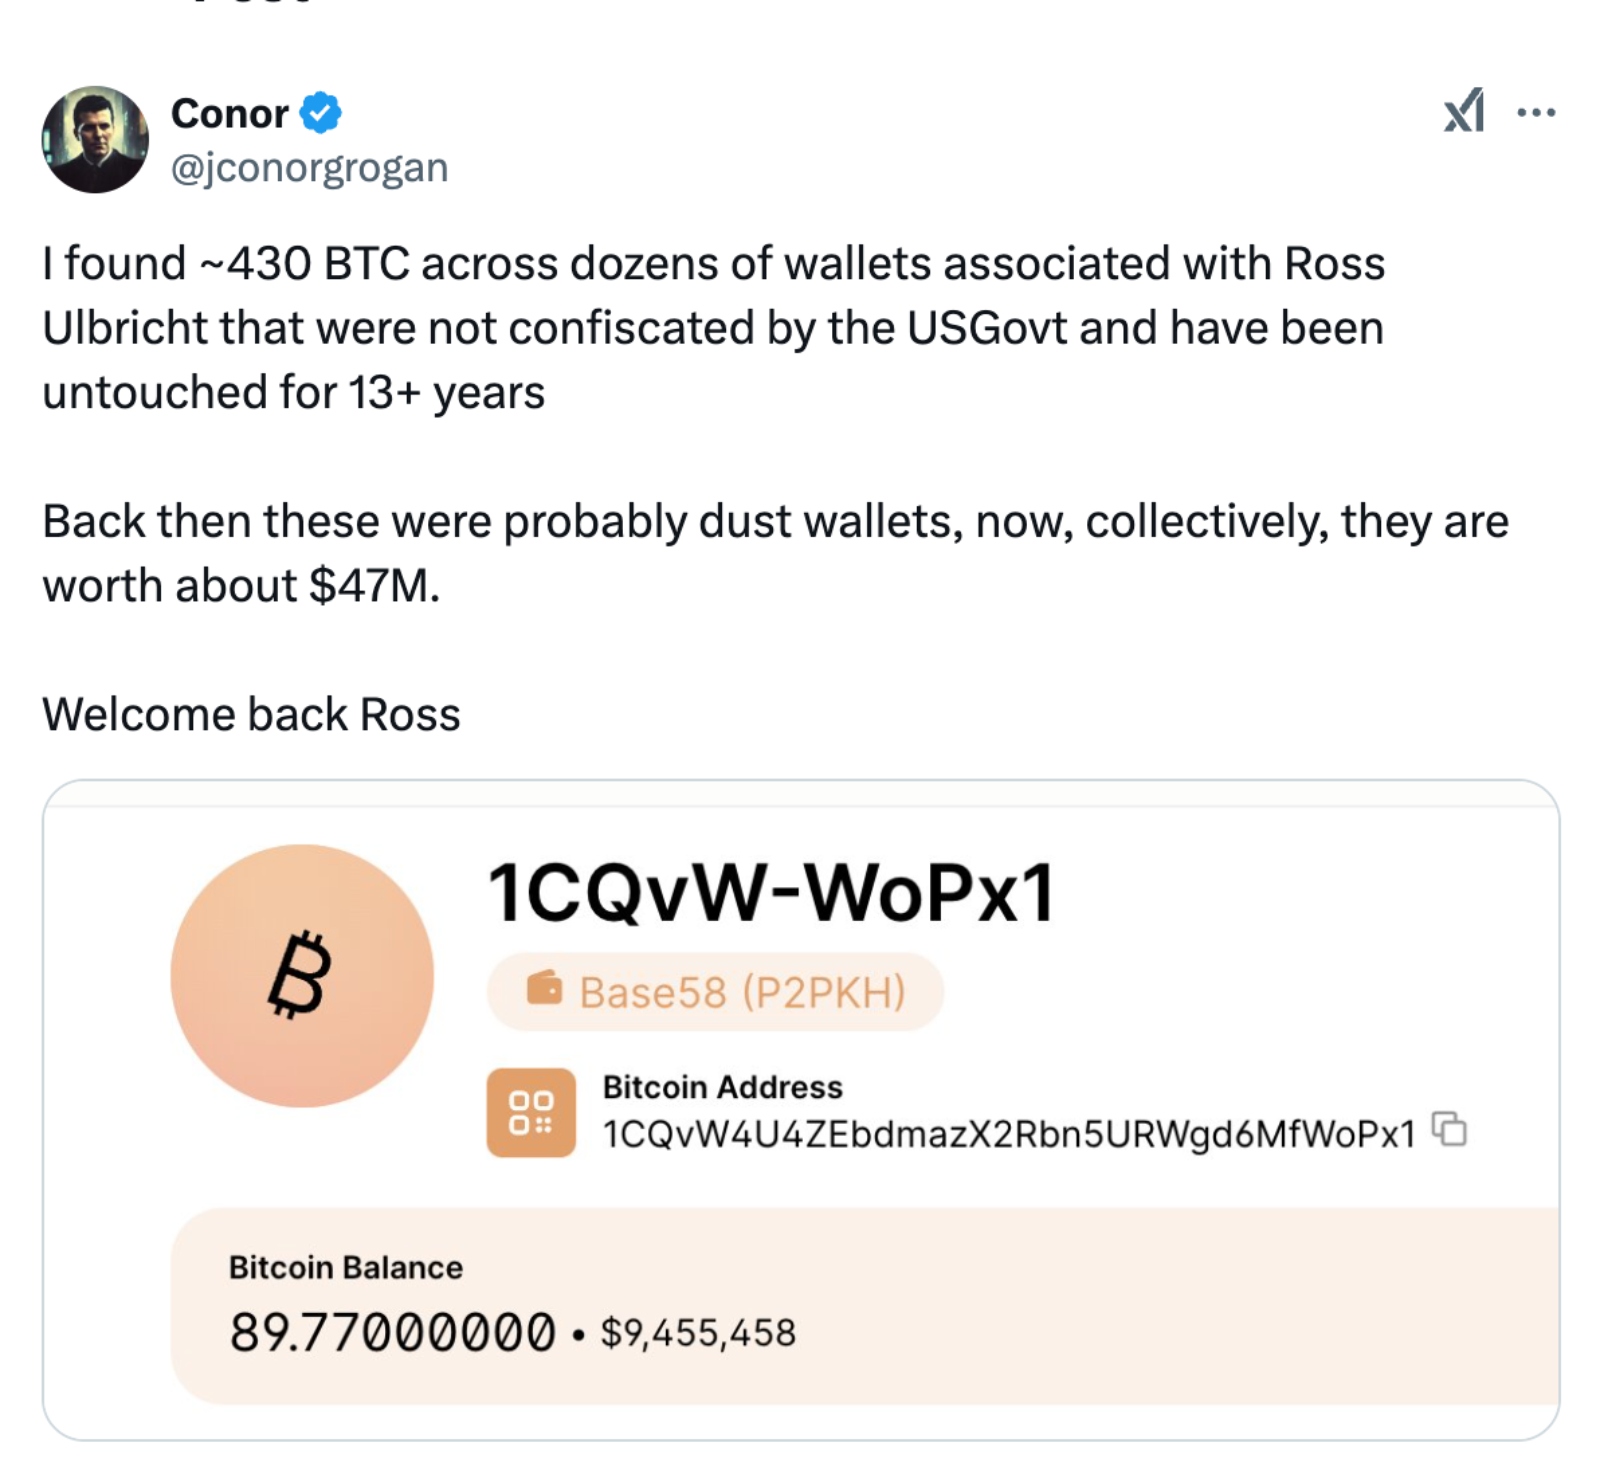Click the display name Conor
This screenshot has width=1600, height=1474.
pyautogui.click(x=229, y=113)
